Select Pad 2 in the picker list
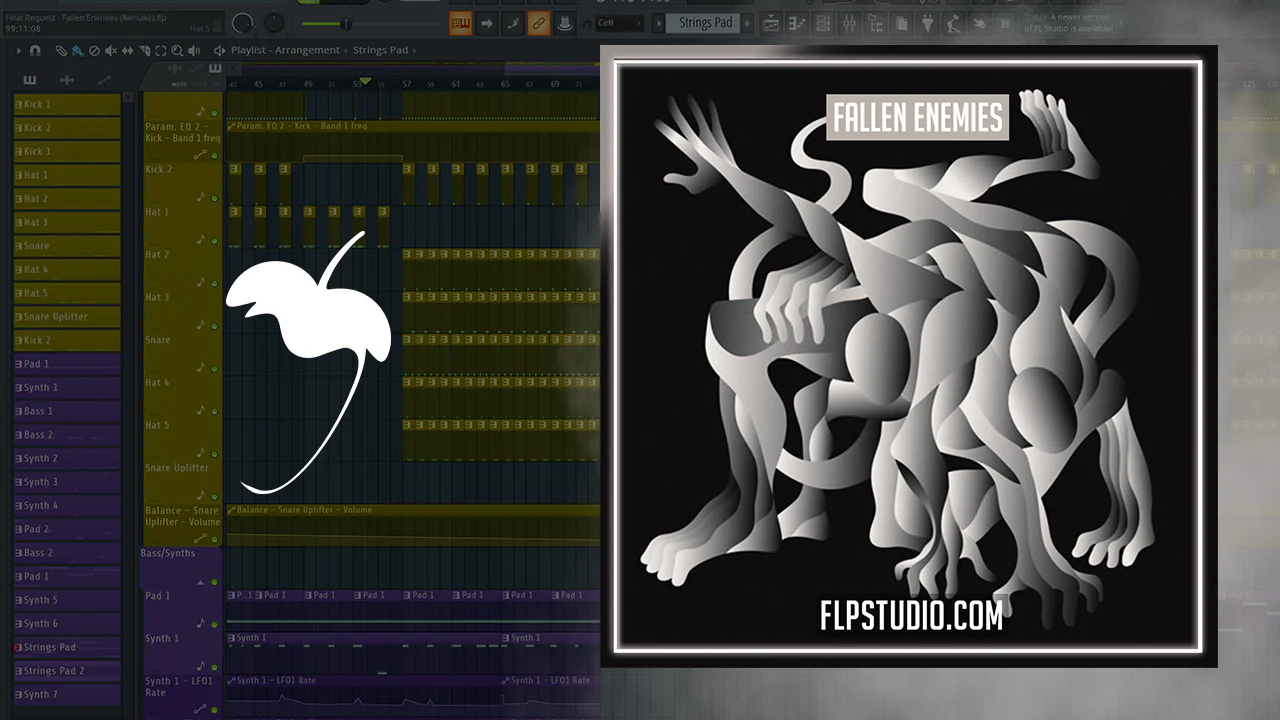This screenshot has height=720, width=1280. click(x=67, y=529)
